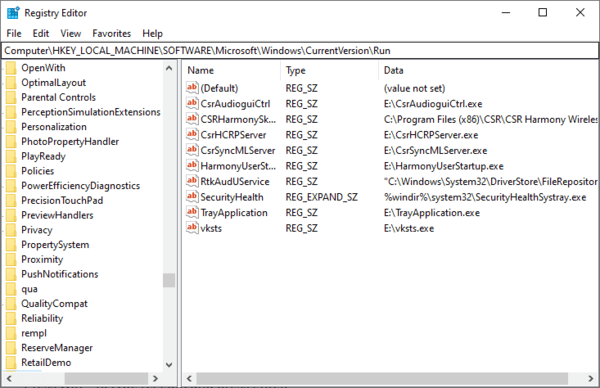Click the Registry Editor app icon in title bar

[x=13, y=13]
